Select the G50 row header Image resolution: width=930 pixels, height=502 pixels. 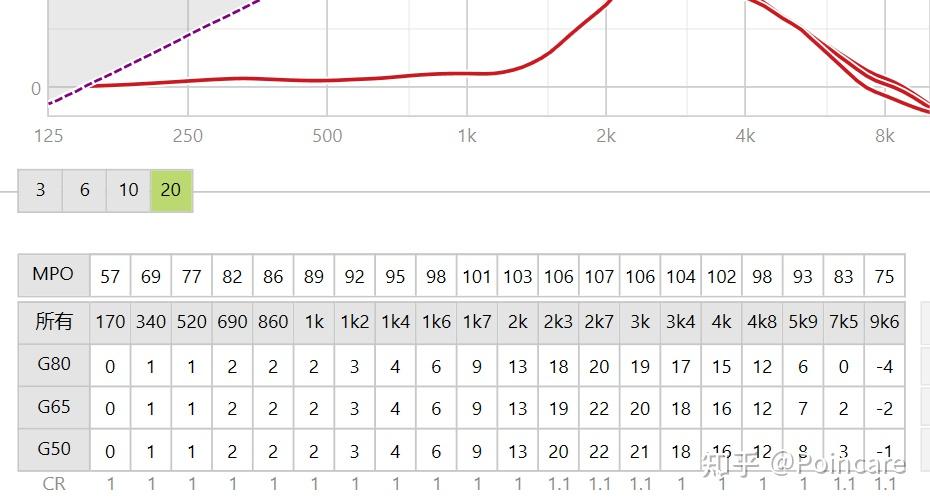[x=53, y=450]
